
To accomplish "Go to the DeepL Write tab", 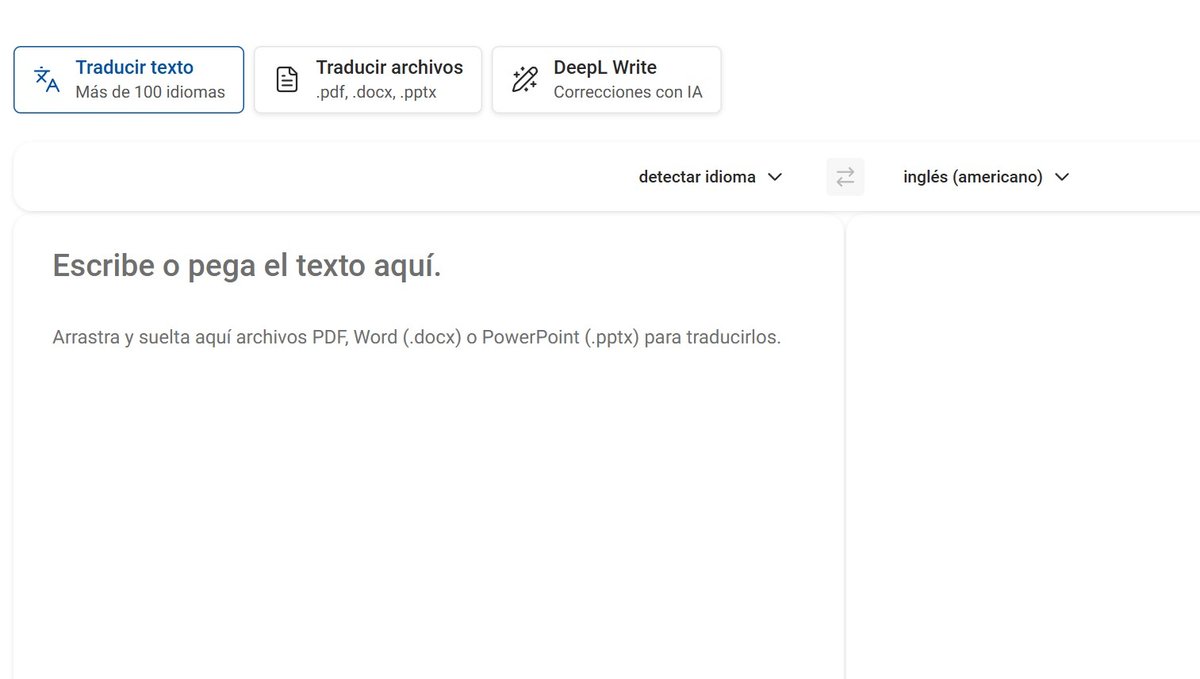I will point(605,68).
